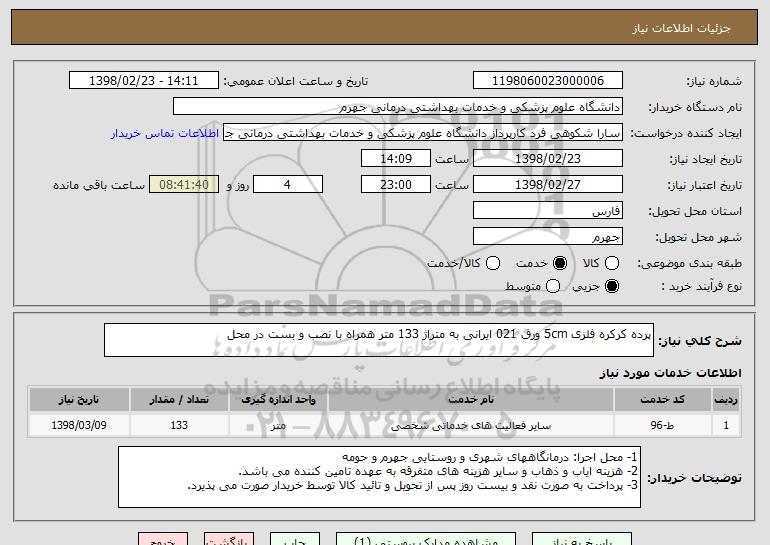Click the ساعت باقی مانده label
770x545 pixels.
tap(99, 186)
